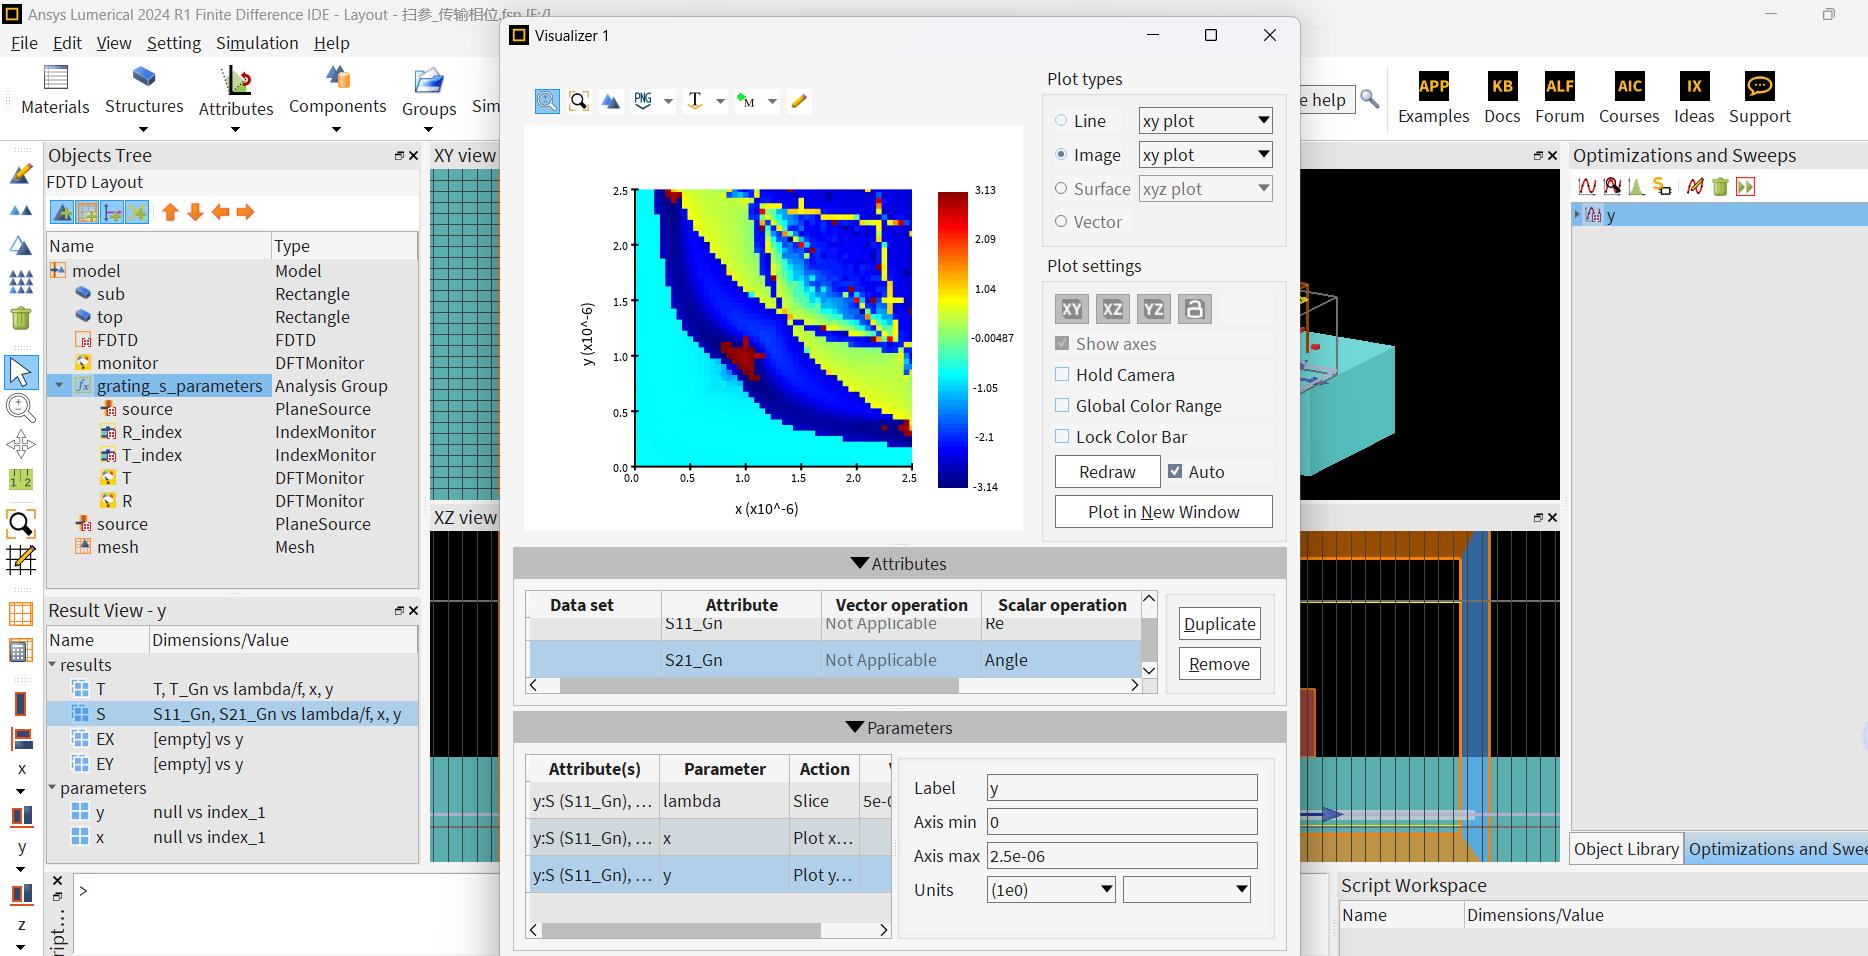Open the Units (1e0) dropdown
Image resolution: width=1868 pixels, height=956 pixels.
point(1051,890)
